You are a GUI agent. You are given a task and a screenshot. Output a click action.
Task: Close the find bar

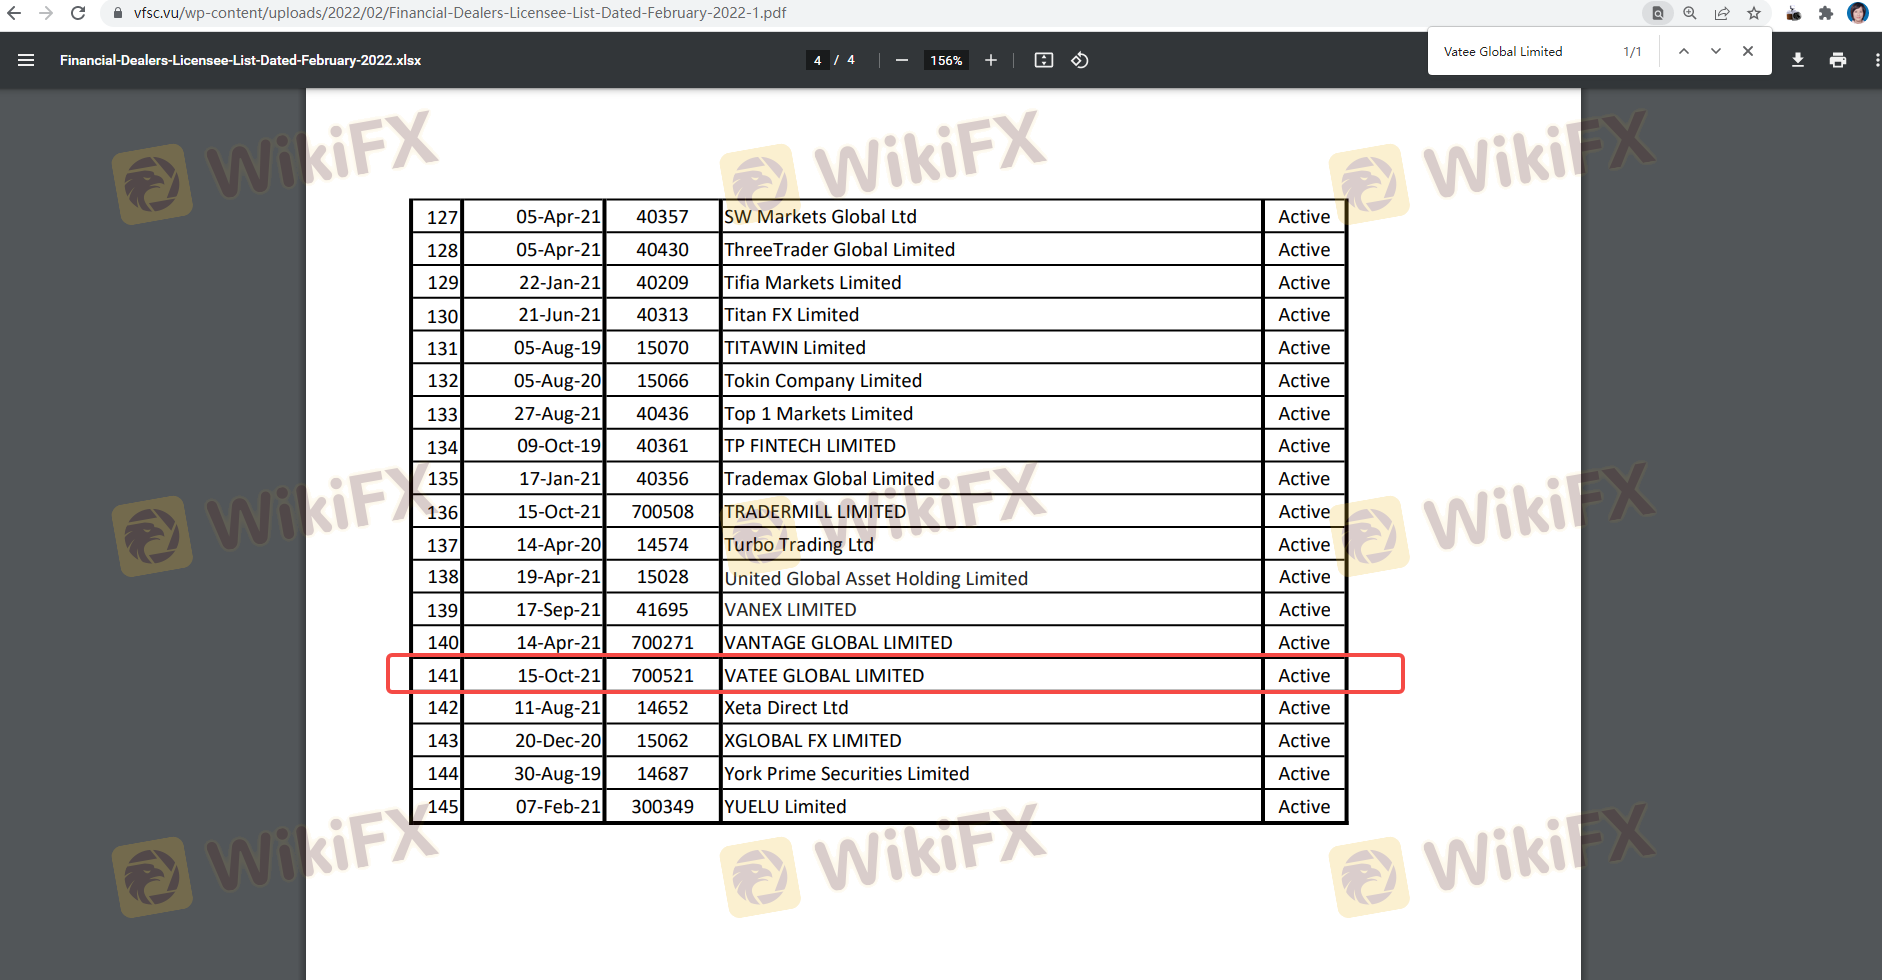click(x=1748, y=51)
